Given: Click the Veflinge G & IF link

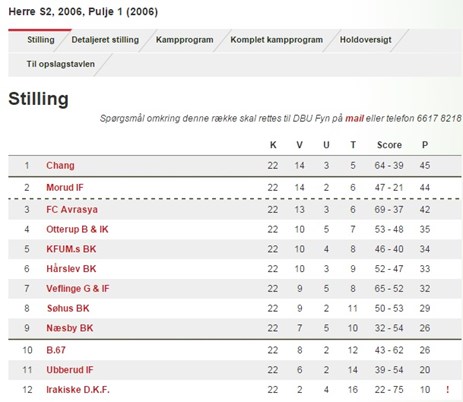Looking at the screenshot, I should click(78, 288).
